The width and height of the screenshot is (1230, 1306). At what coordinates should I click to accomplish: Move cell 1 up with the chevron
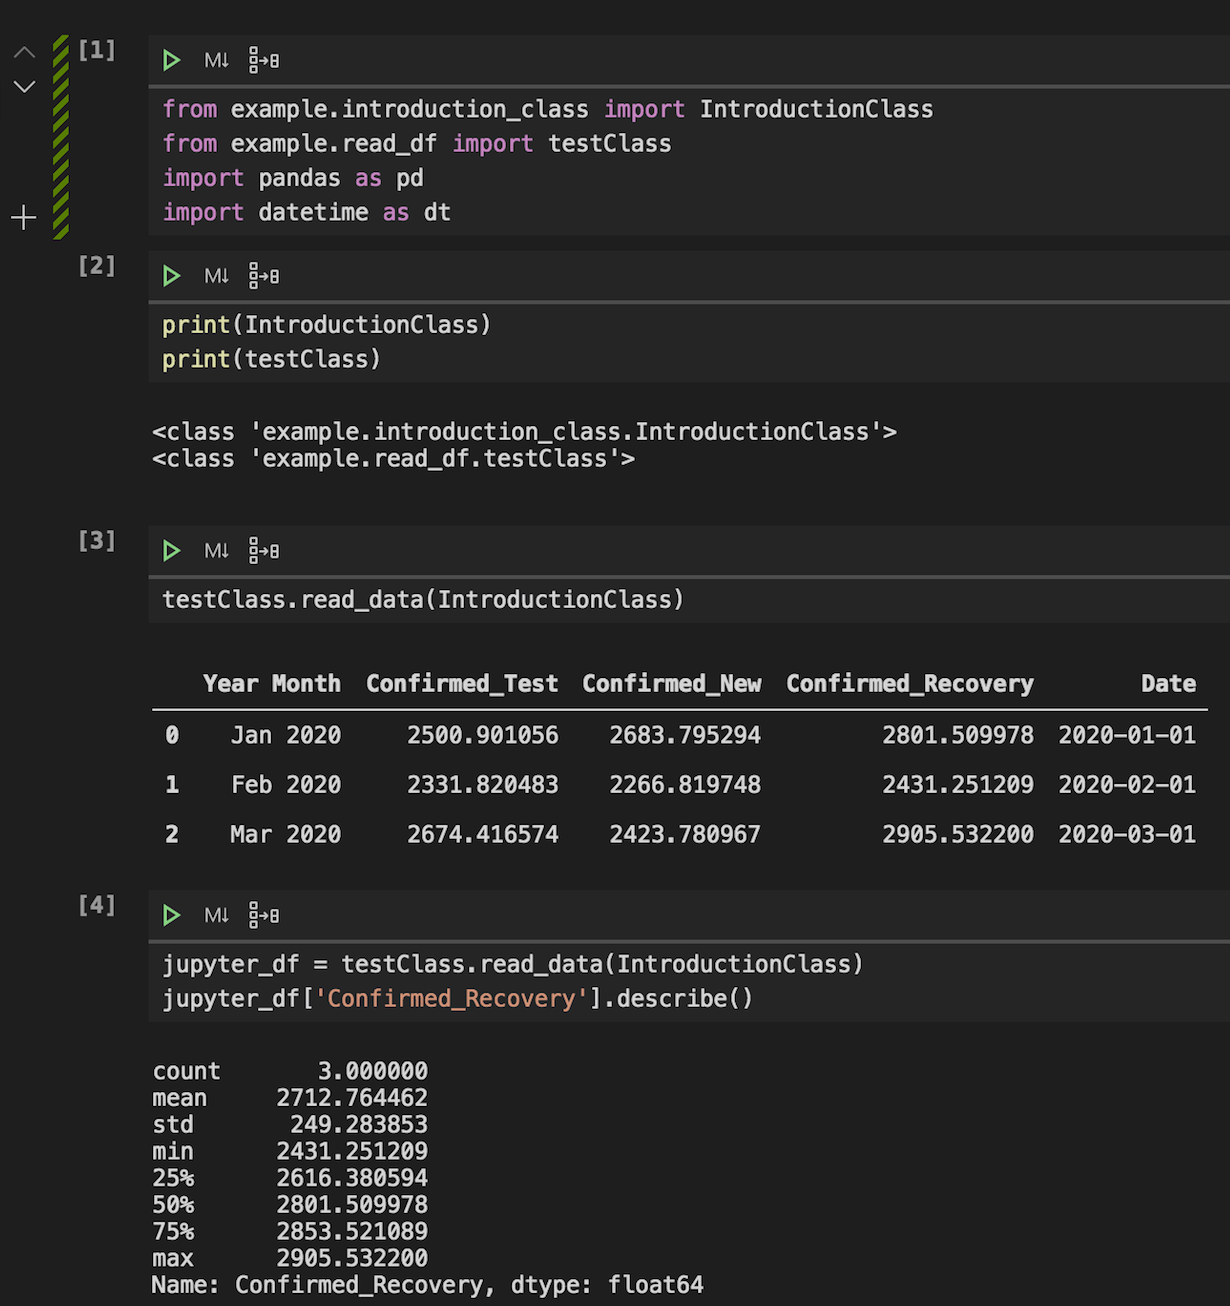click(x=24, y=52)
